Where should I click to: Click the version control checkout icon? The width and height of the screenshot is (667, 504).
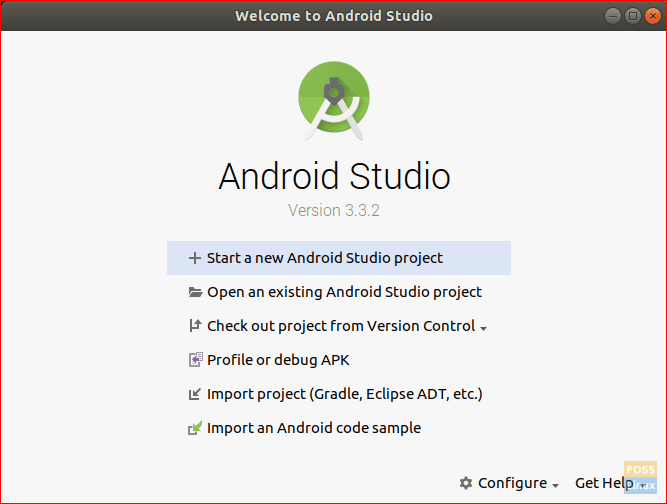click(x=195, y=326)
